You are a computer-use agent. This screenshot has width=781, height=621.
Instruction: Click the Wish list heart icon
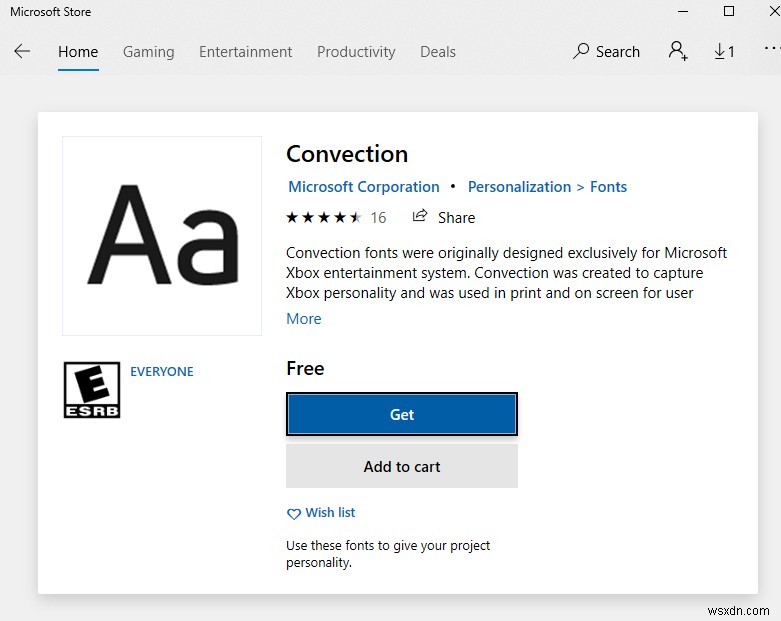point(294,514)
